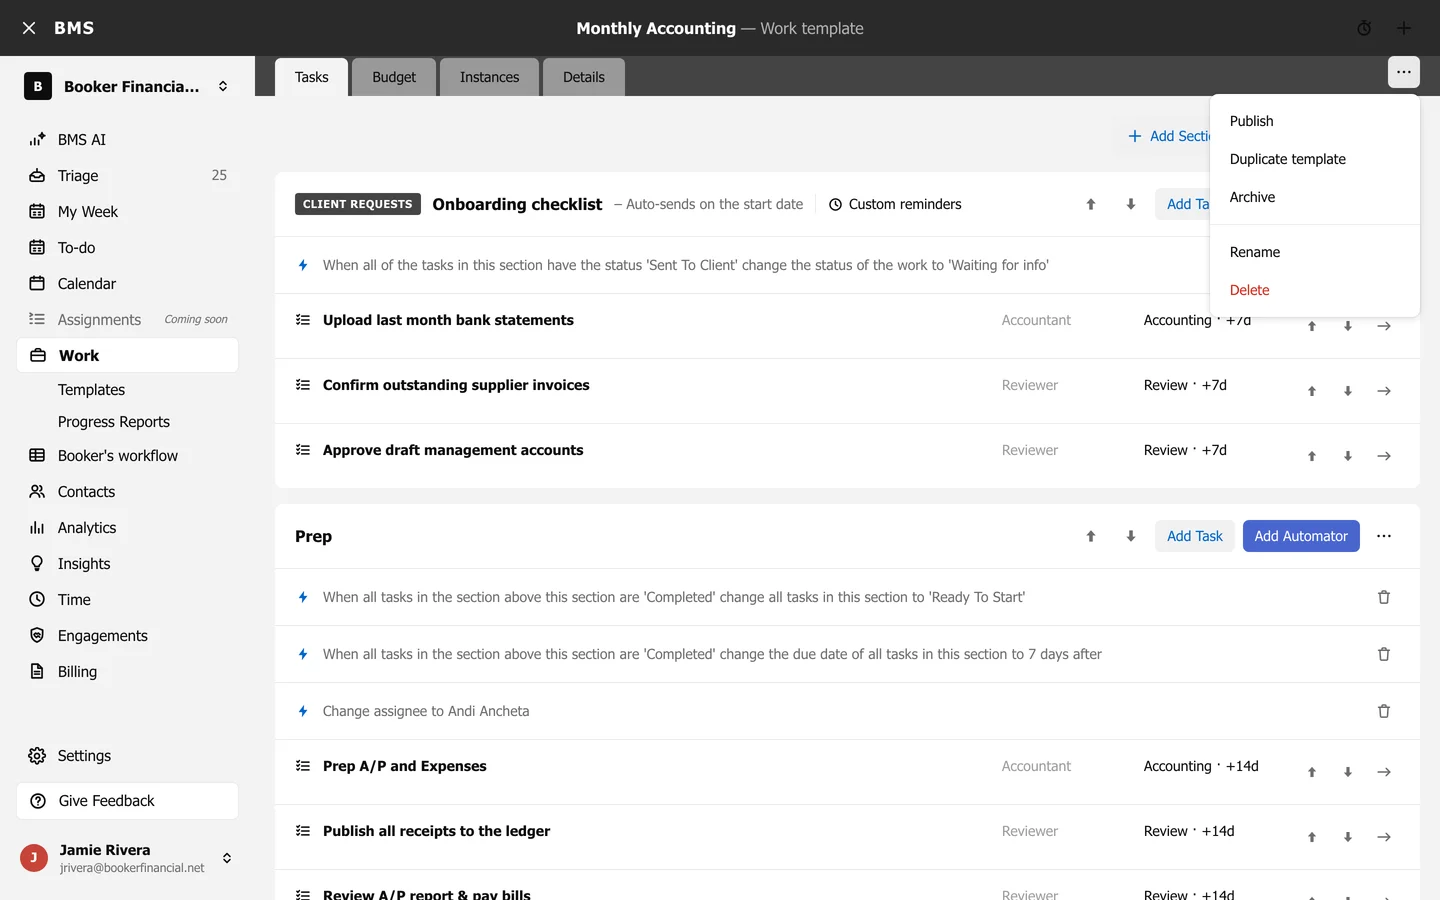Screen dimensions: 1440x900
Task: Click the timer icon in top bar
Action: tap(1364, 28)
